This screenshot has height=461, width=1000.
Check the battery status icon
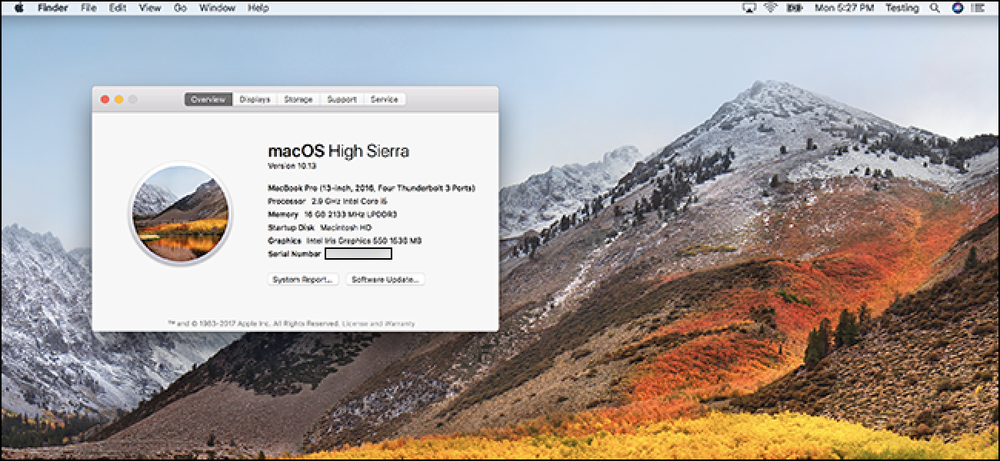[x=794, y=8]
